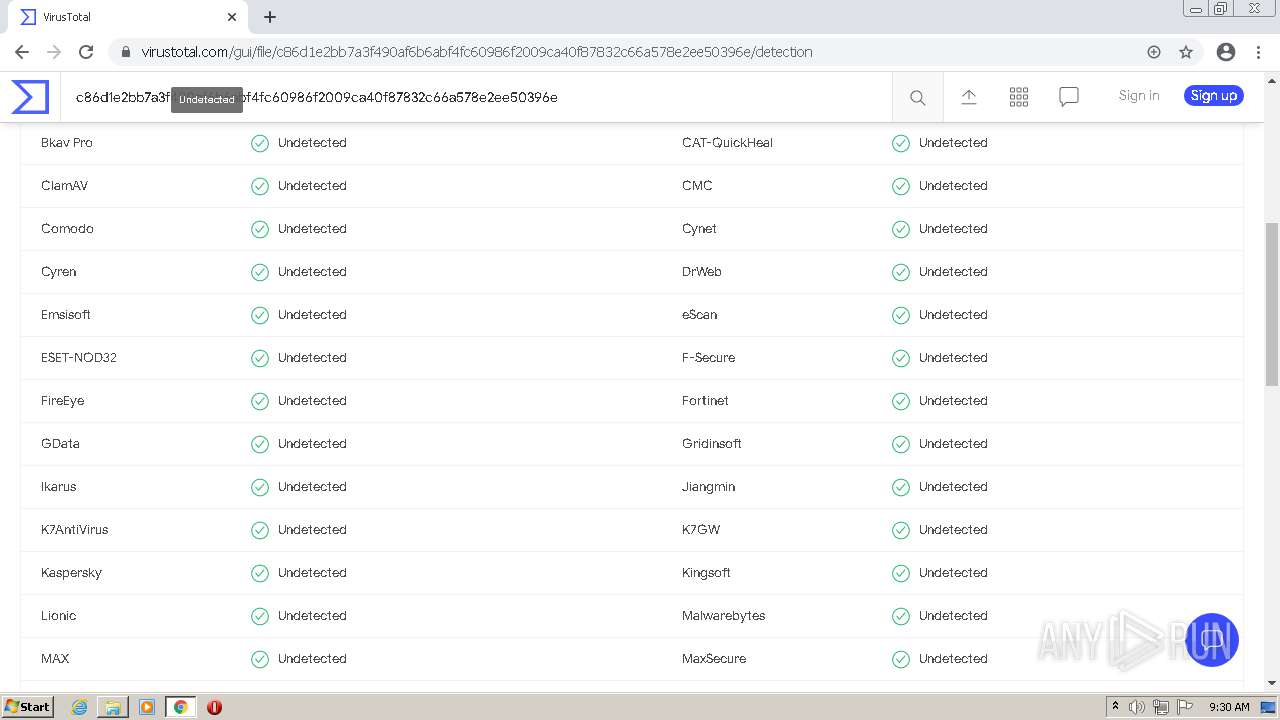Image resolution: width=1280 pixels, height=720 pixels.
Task: Open File Explorer from the taskbar
Action: [113, 707]
